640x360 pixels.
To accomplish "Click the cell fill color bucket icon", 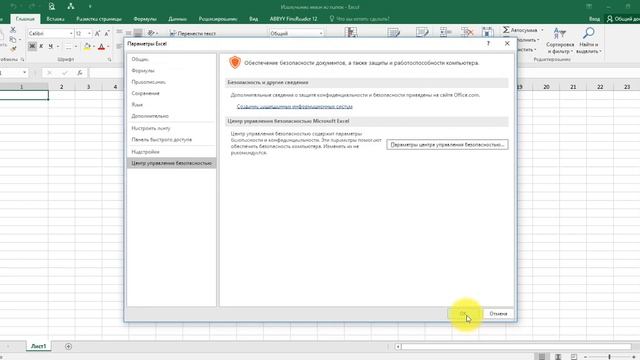I will (x=87, y=47).
